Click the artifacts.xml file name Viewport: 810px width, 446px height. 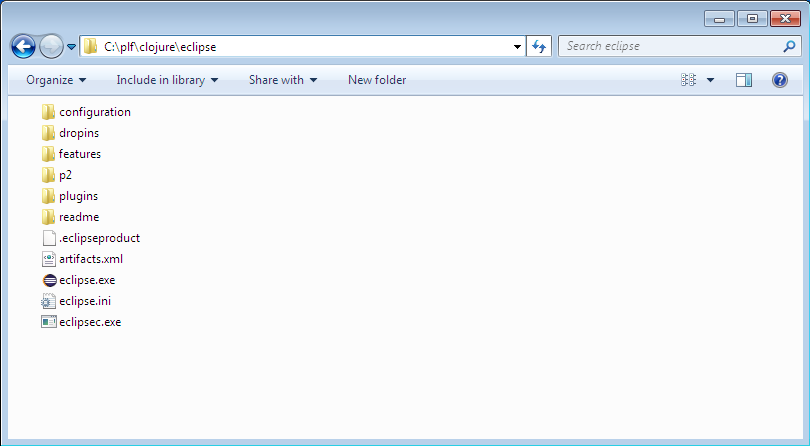pyautogui.click(x=91, y=259)
